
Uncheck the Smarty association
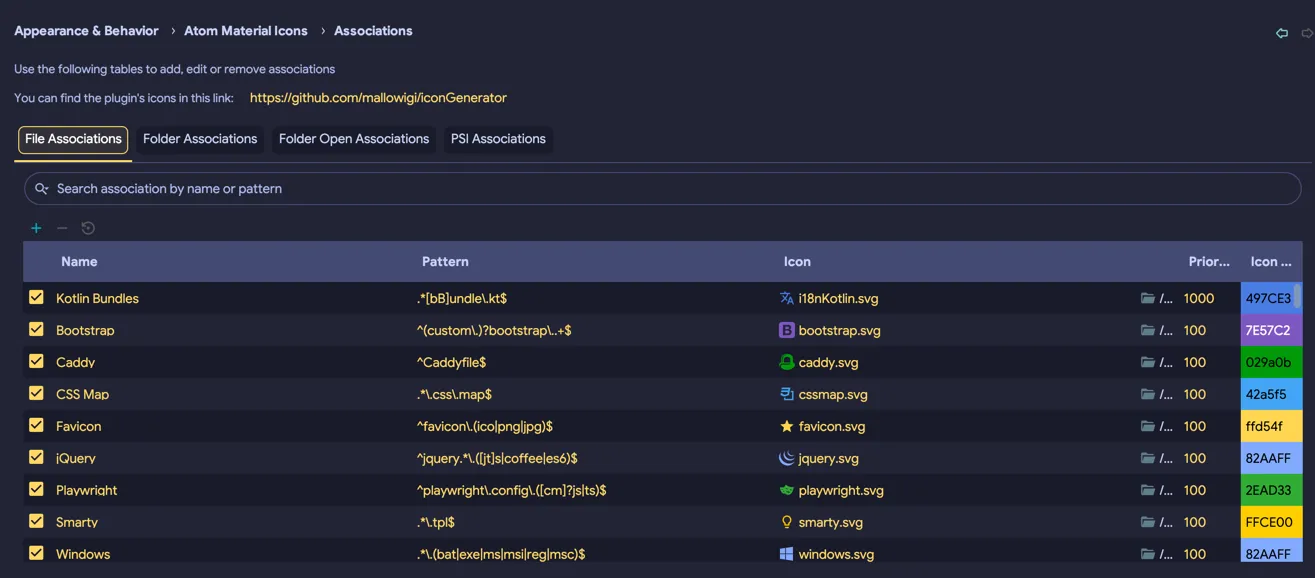click(36, 521)
